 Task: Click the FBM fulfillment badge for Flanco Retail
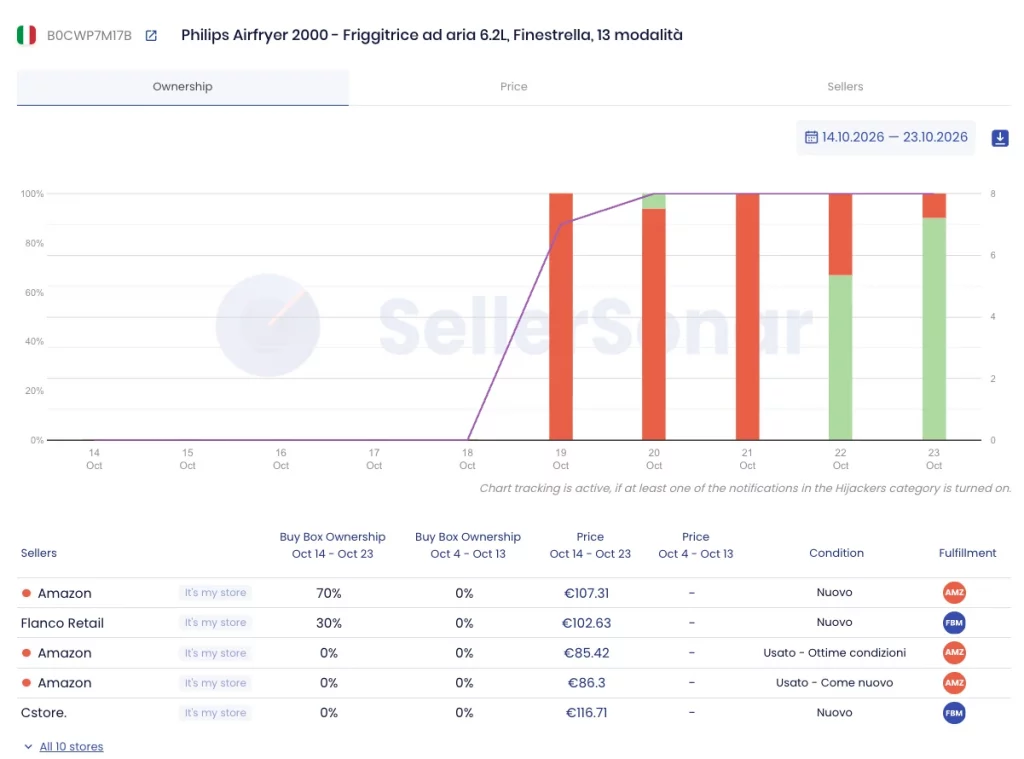954,622
